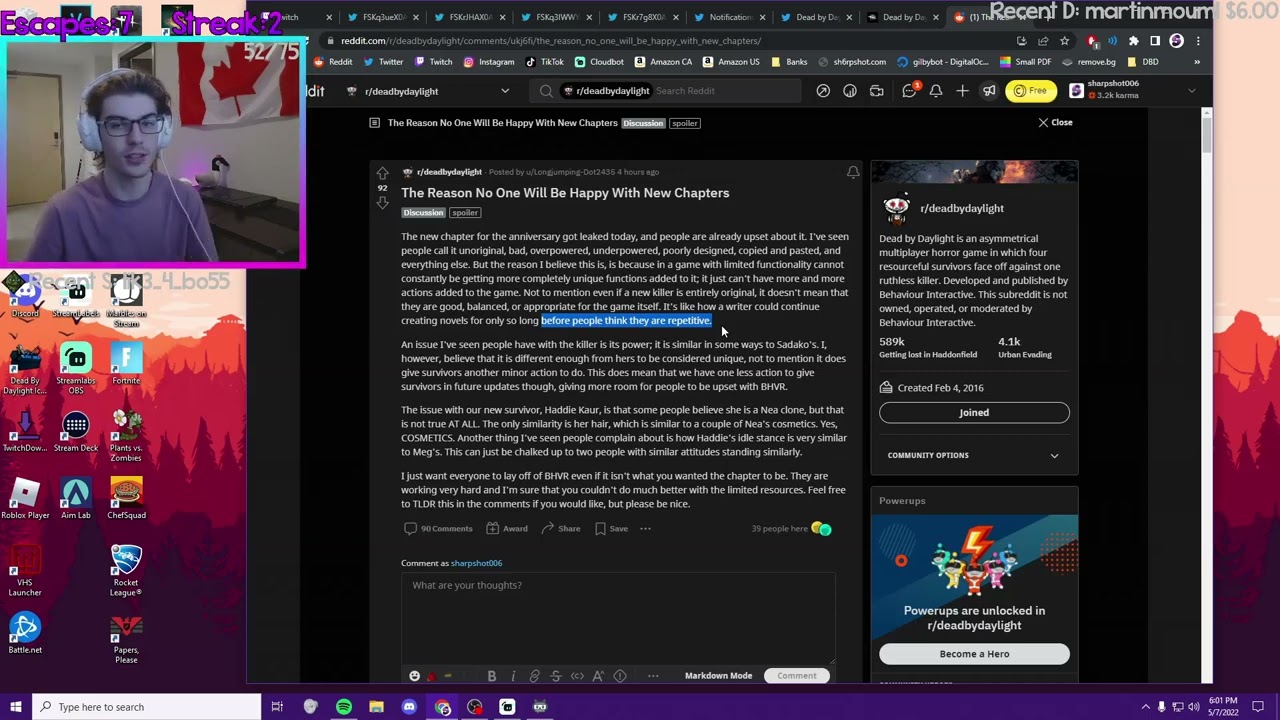Click the browser address bar URL
Viewport: 1280px width, 720px height.
tap(550, 41)
